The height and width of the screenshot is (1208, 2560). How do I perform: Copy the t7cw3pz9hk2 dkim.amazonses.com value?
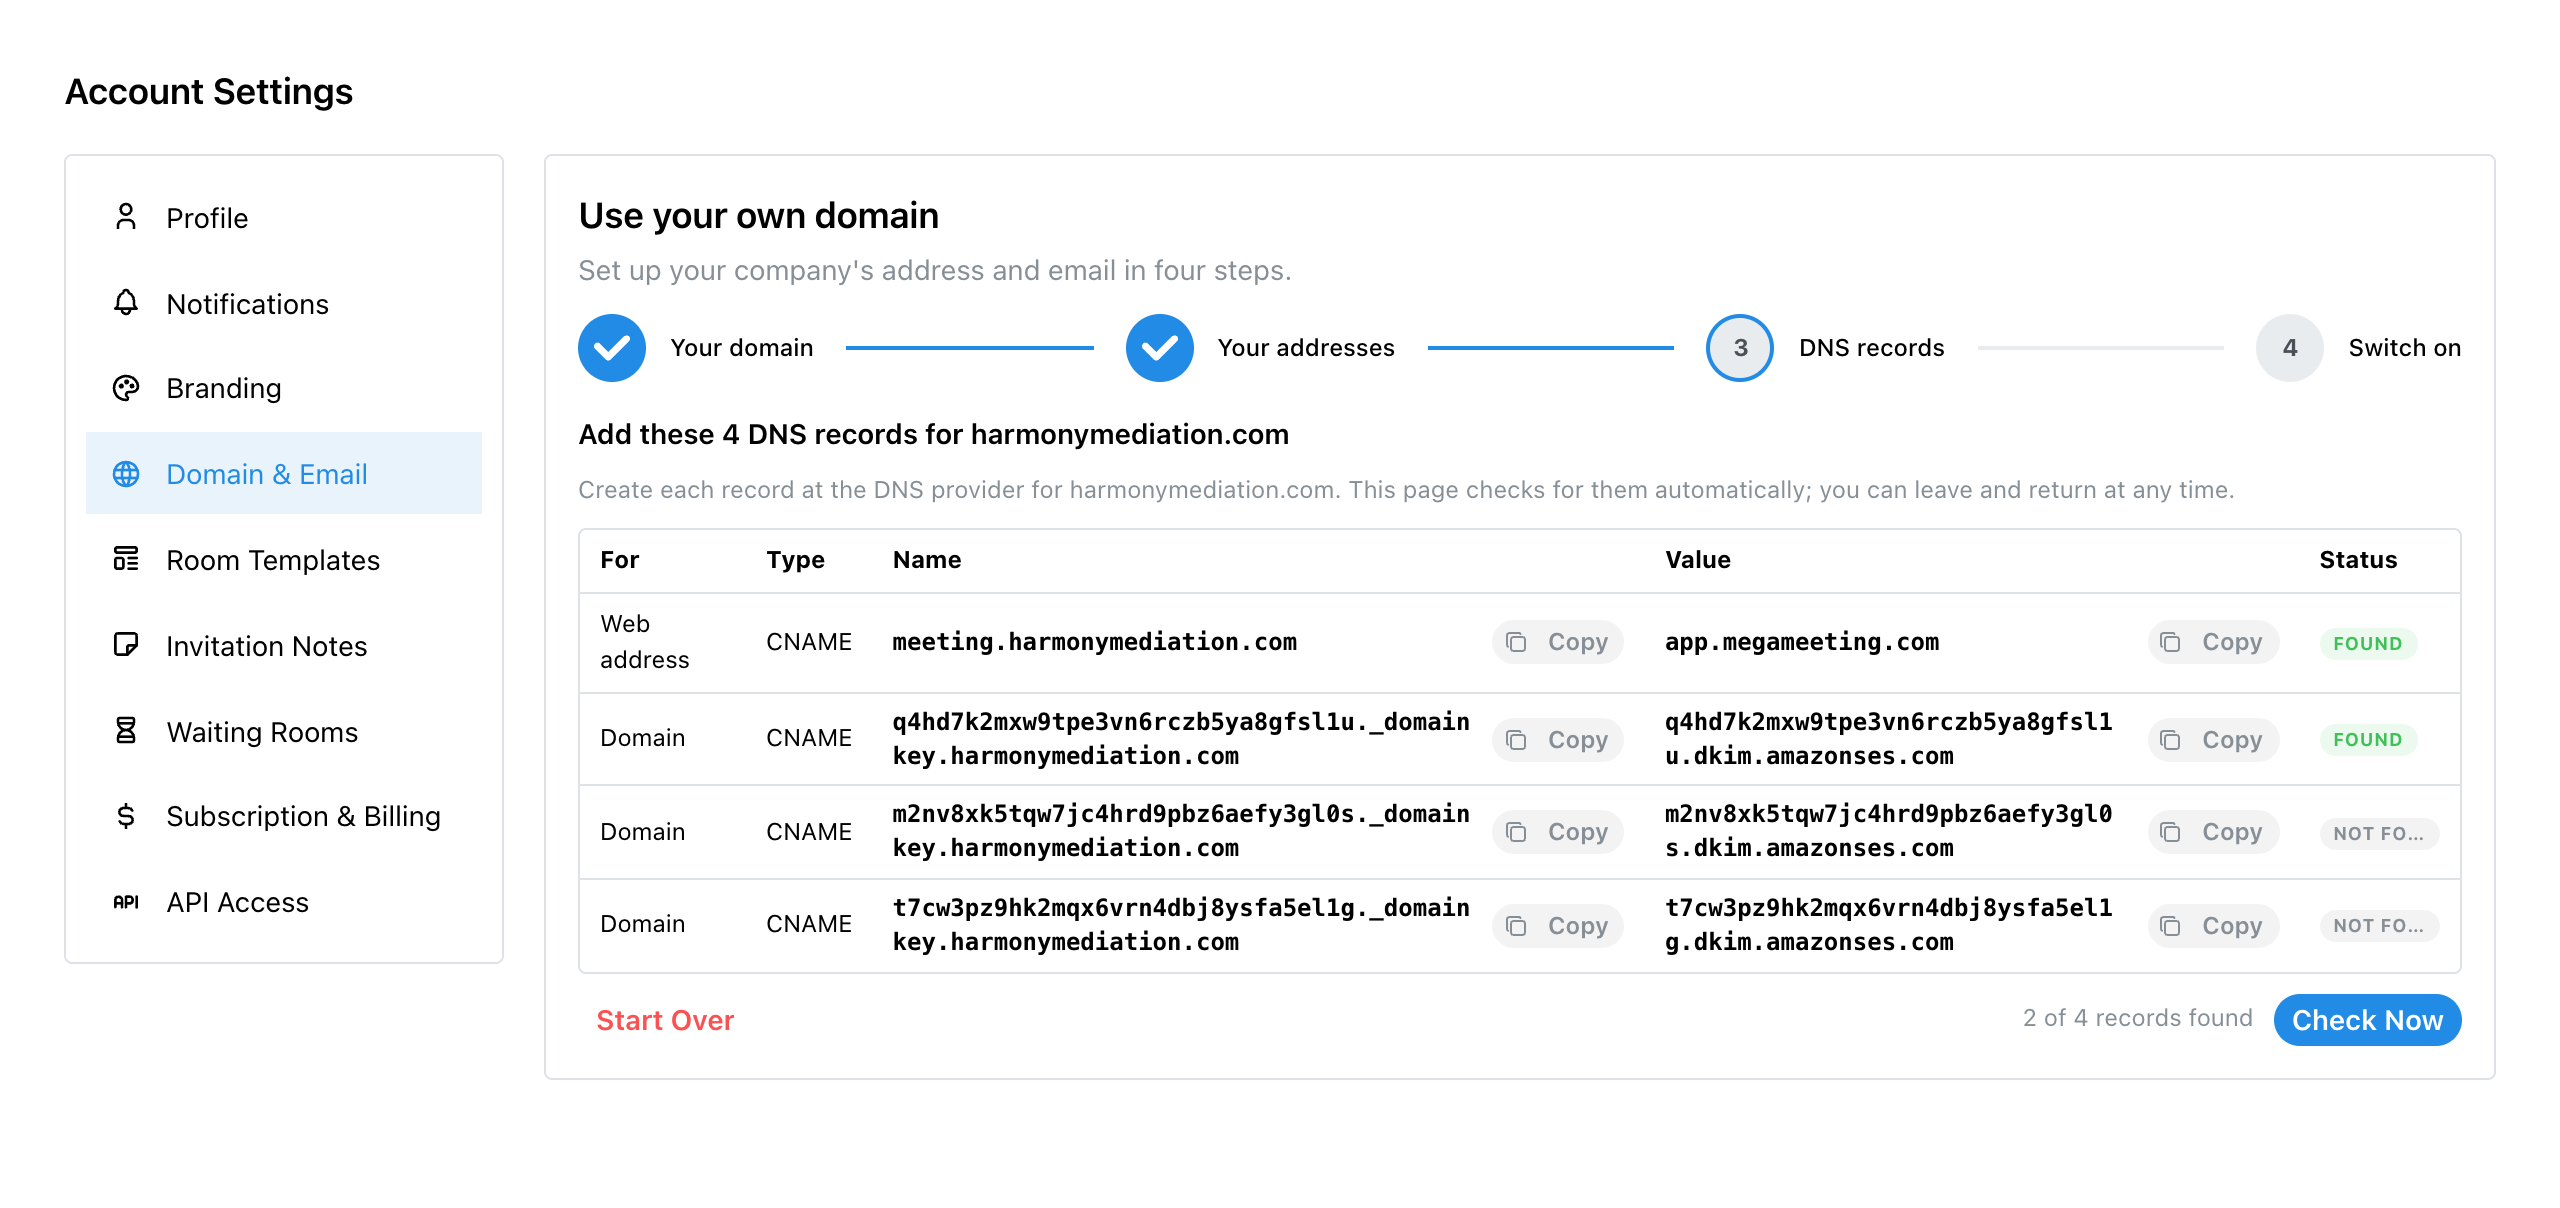2213,926
